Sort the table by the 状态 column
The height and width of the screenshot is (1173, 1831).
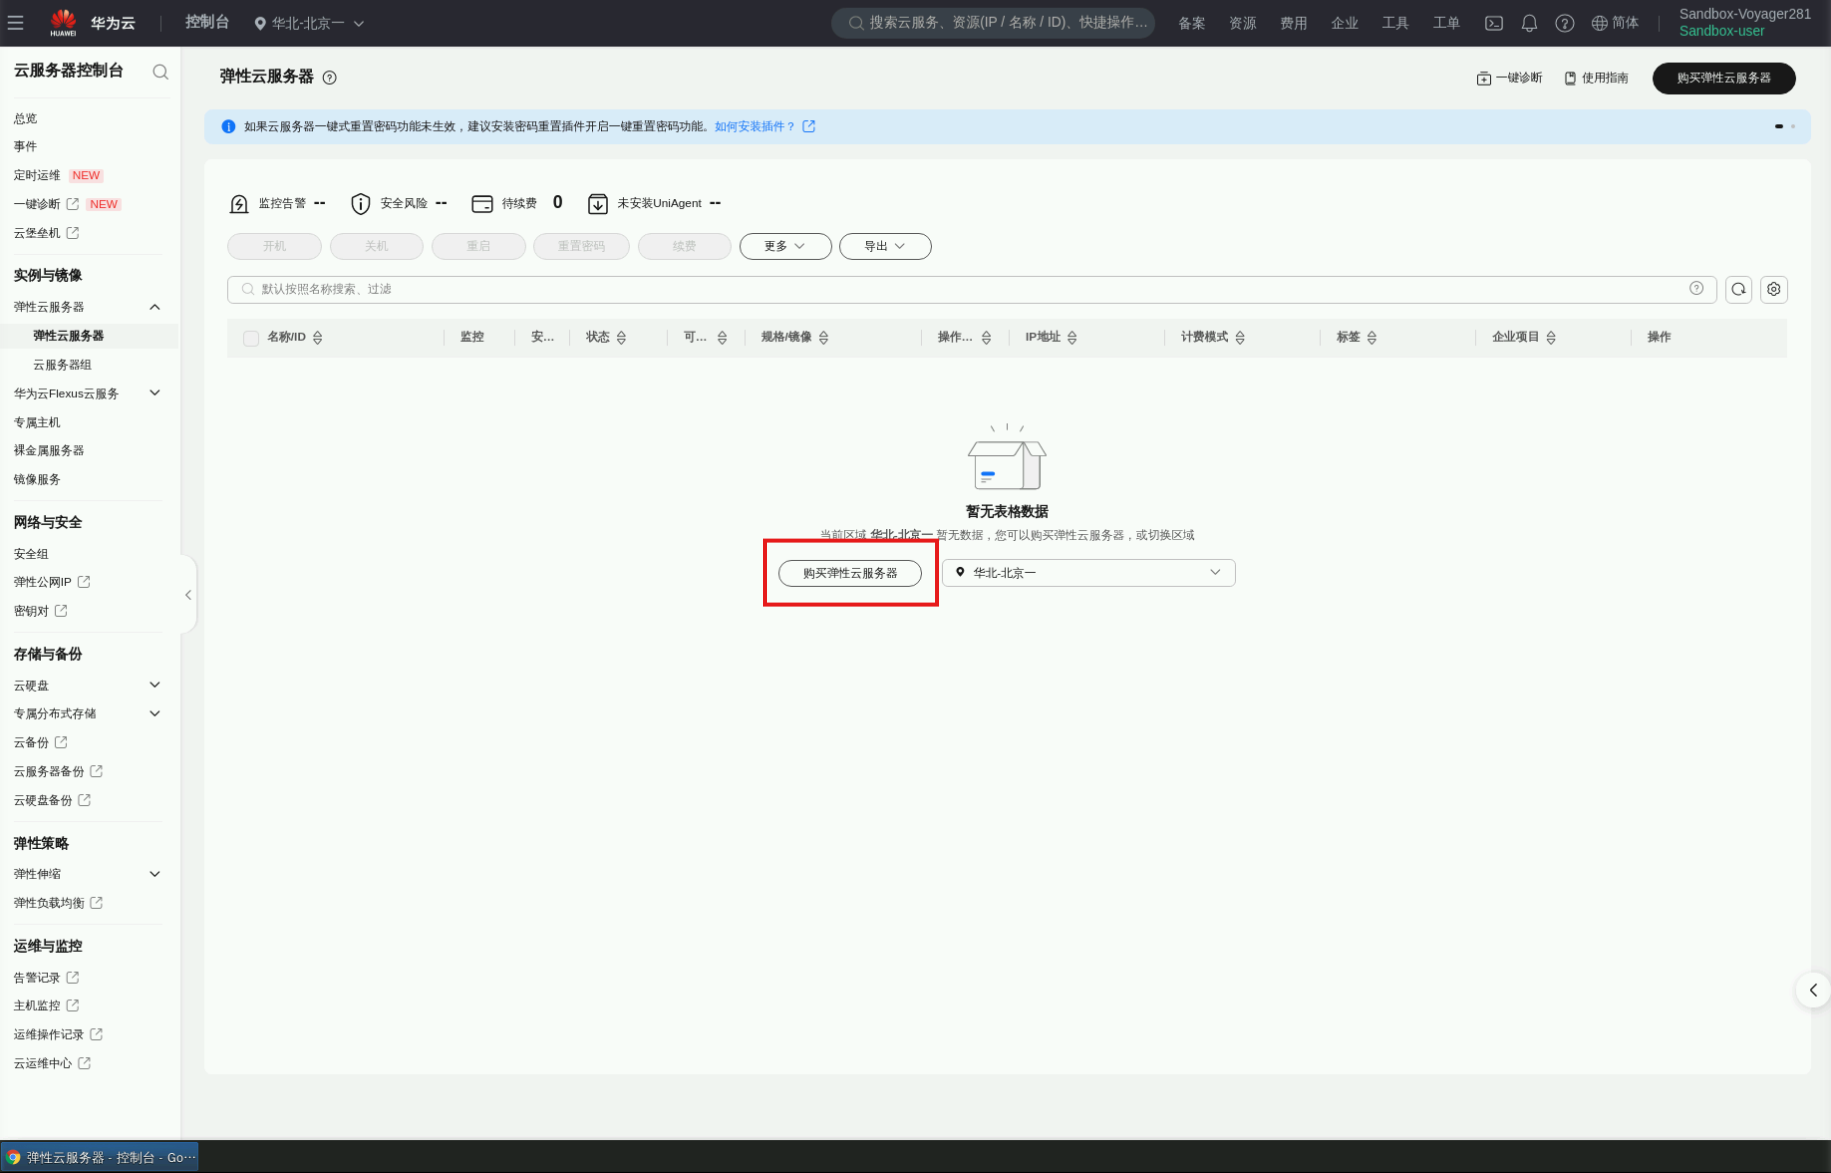[x=621, y=338]
